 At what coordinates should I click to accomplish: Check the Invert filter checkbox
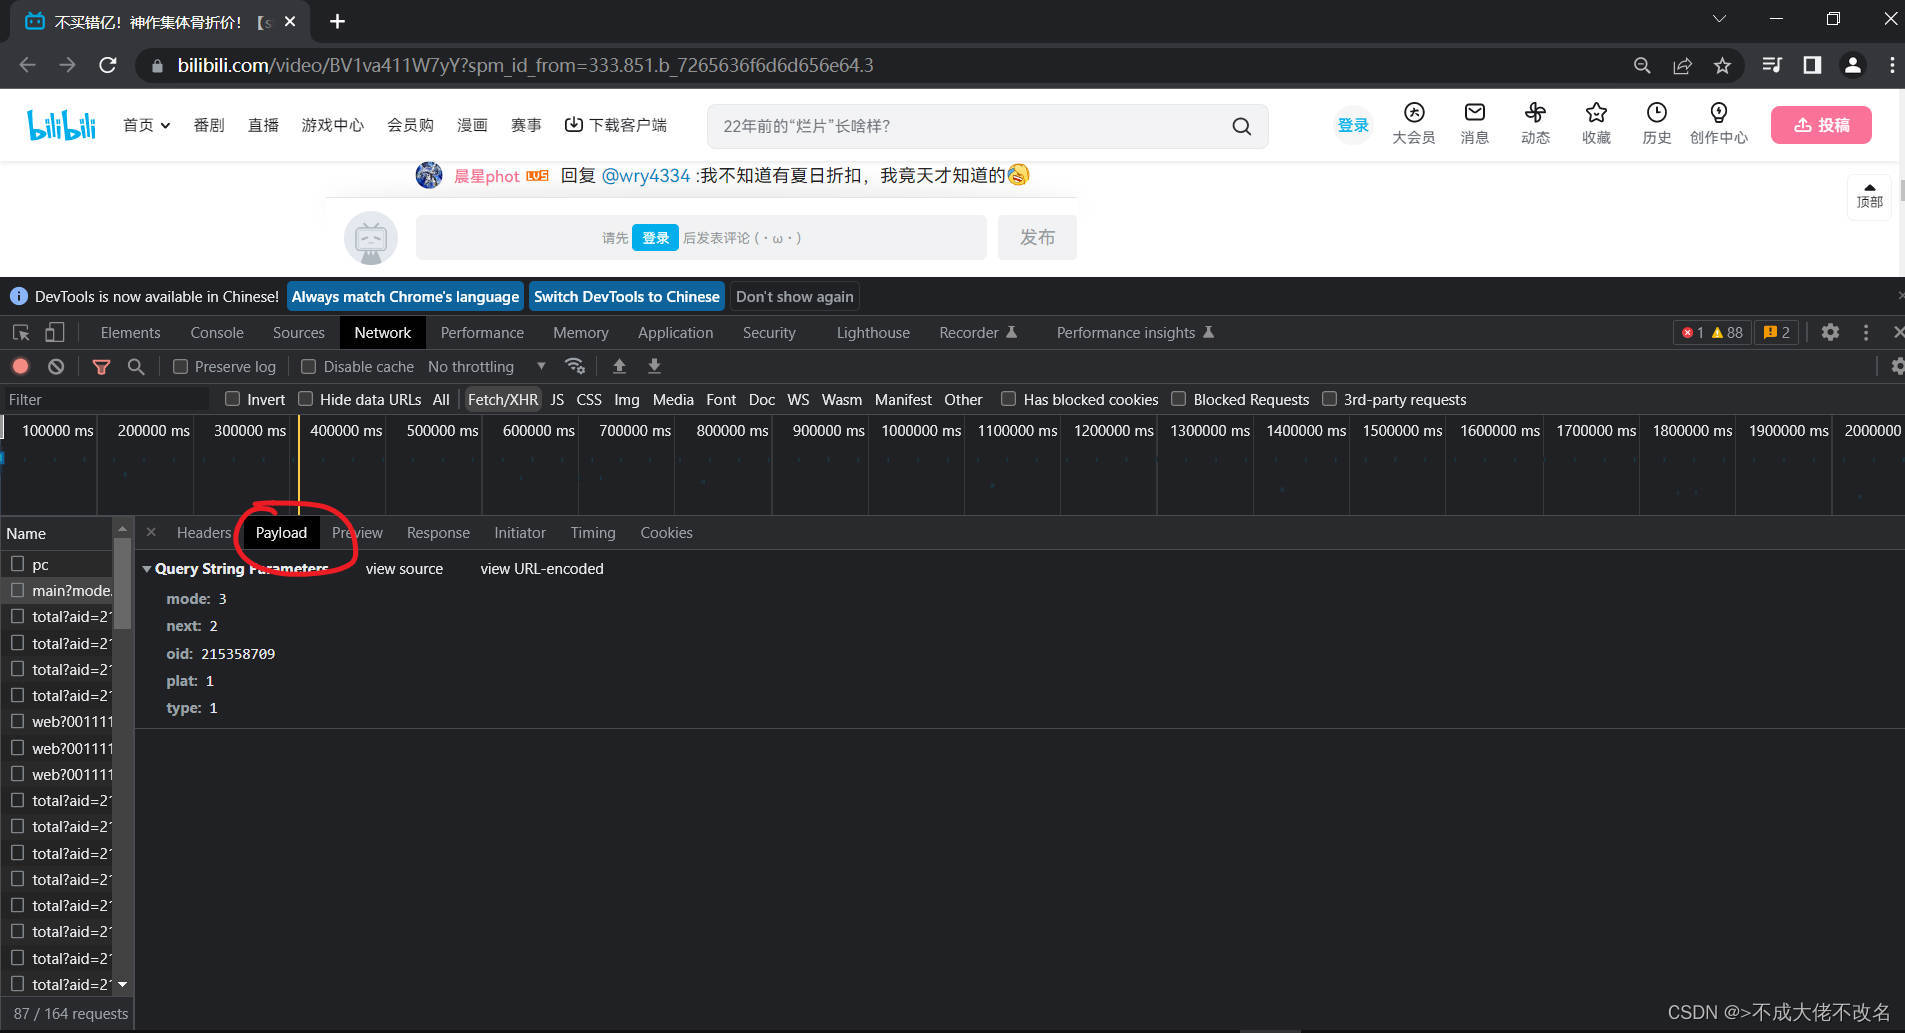point(233,398)
